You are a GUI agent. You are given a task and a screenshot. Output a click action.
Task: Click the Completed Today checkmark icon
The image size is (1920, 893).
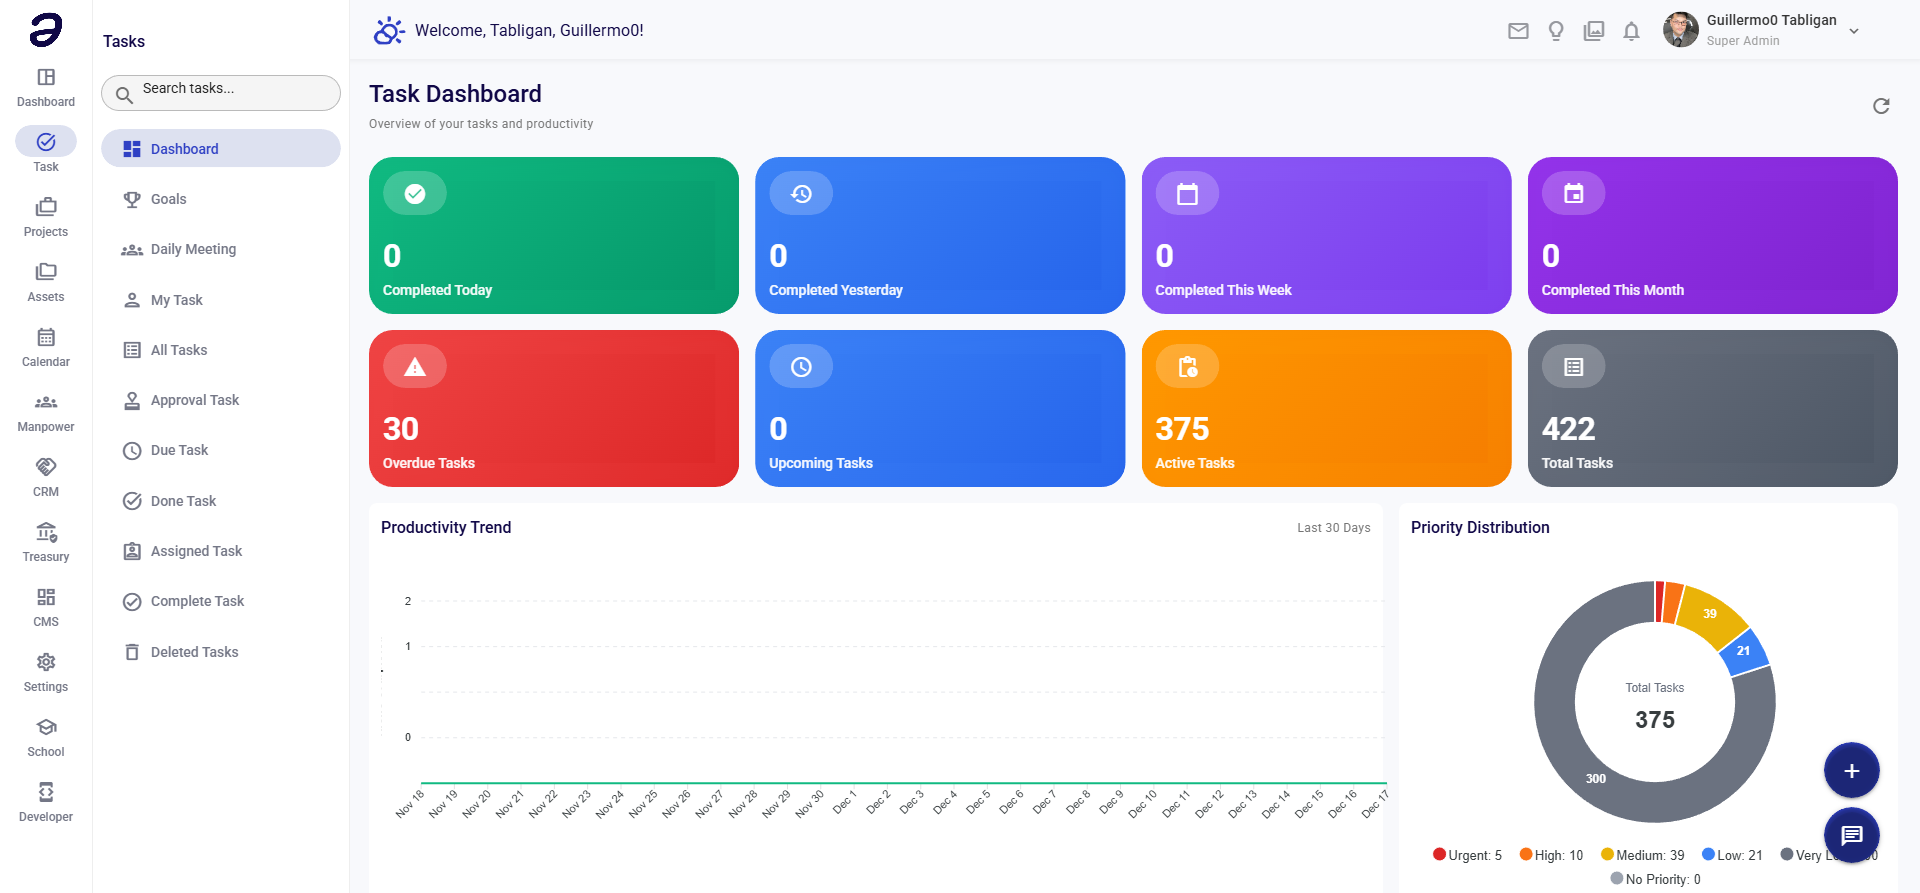pos(415,194)
